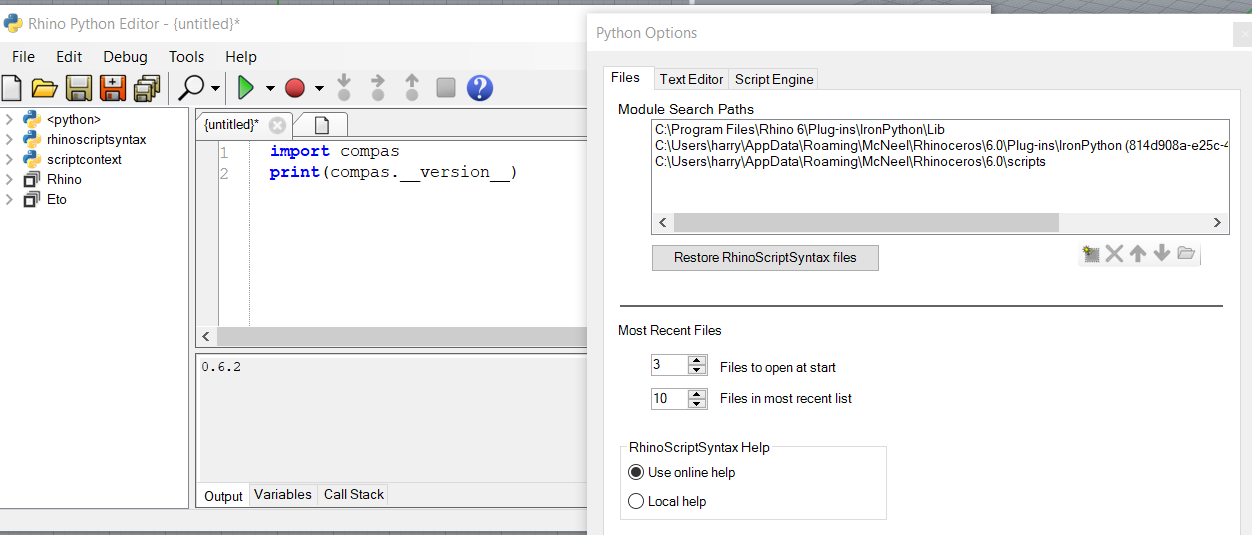
Task: Switch to the Text Editor tab
Action: point(691,79)
